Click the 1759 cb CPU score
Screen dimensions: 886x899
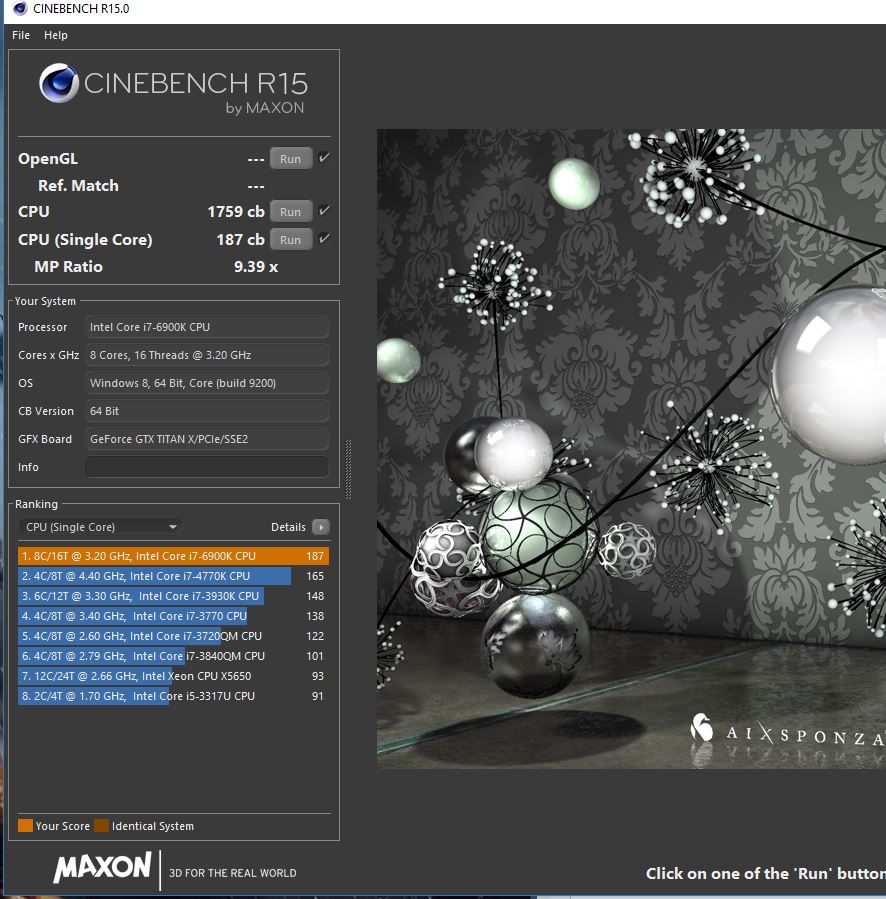(x=236, y=212)
